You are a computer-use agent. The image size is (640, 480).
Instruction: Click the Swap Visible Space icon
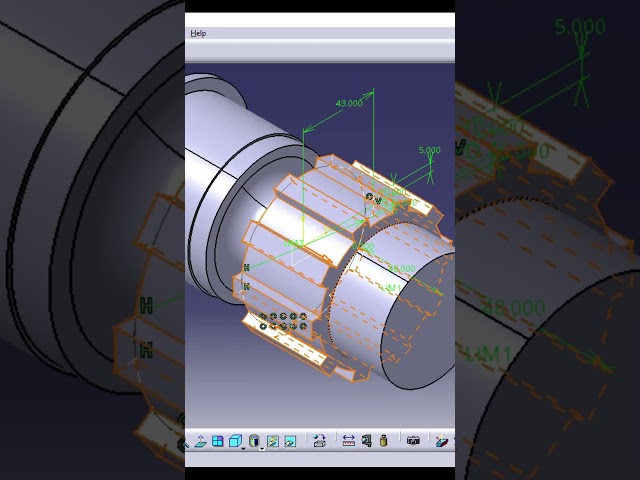coord(290,441)
